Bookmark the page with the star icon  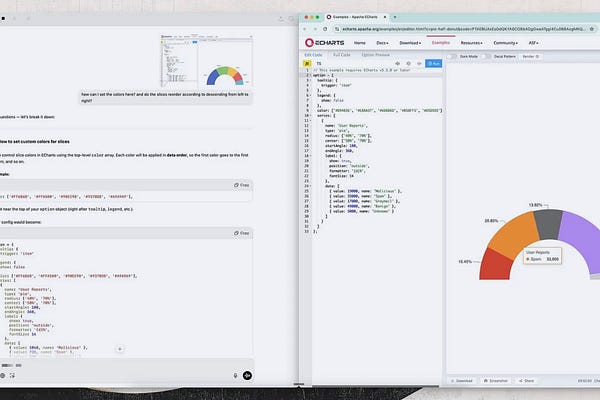(592, 29)
